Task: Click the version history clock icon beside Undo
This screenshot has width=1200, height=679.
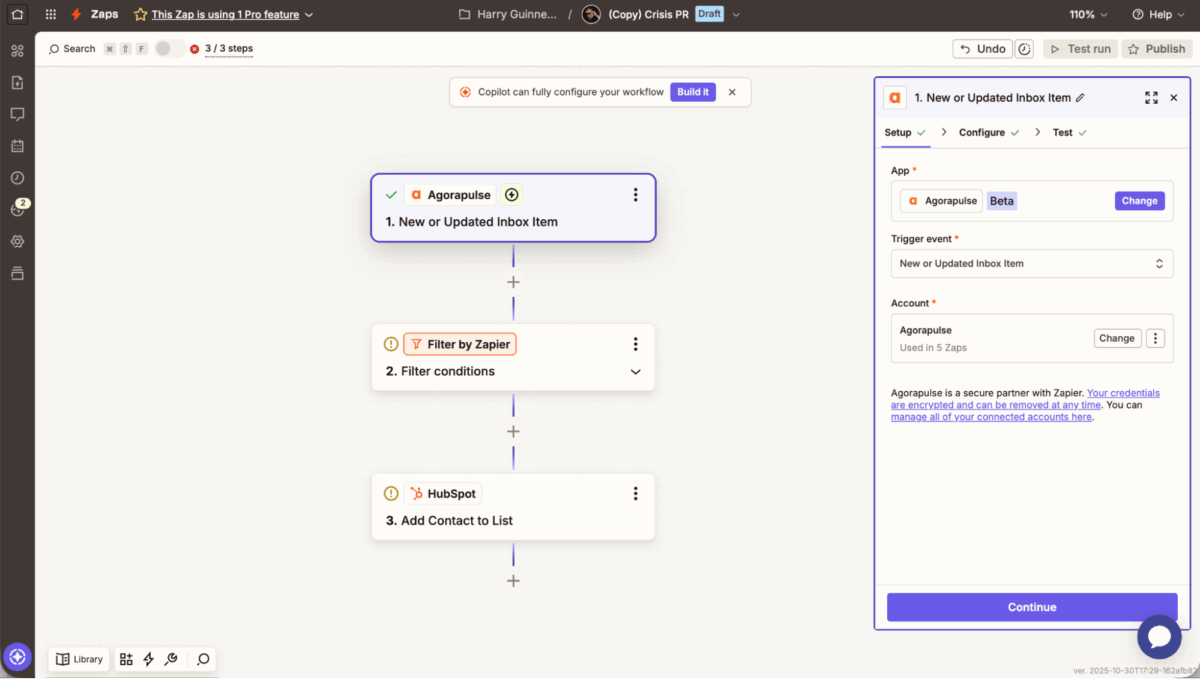Action: point(1024,48)
